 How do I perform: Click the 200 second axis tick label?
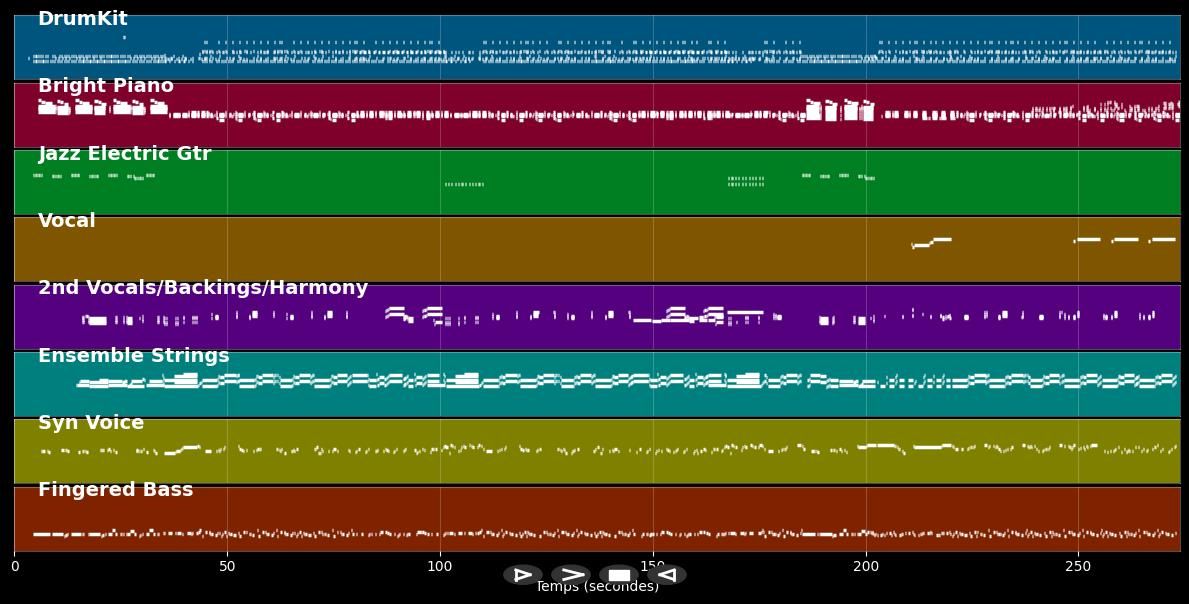(866, 567)
